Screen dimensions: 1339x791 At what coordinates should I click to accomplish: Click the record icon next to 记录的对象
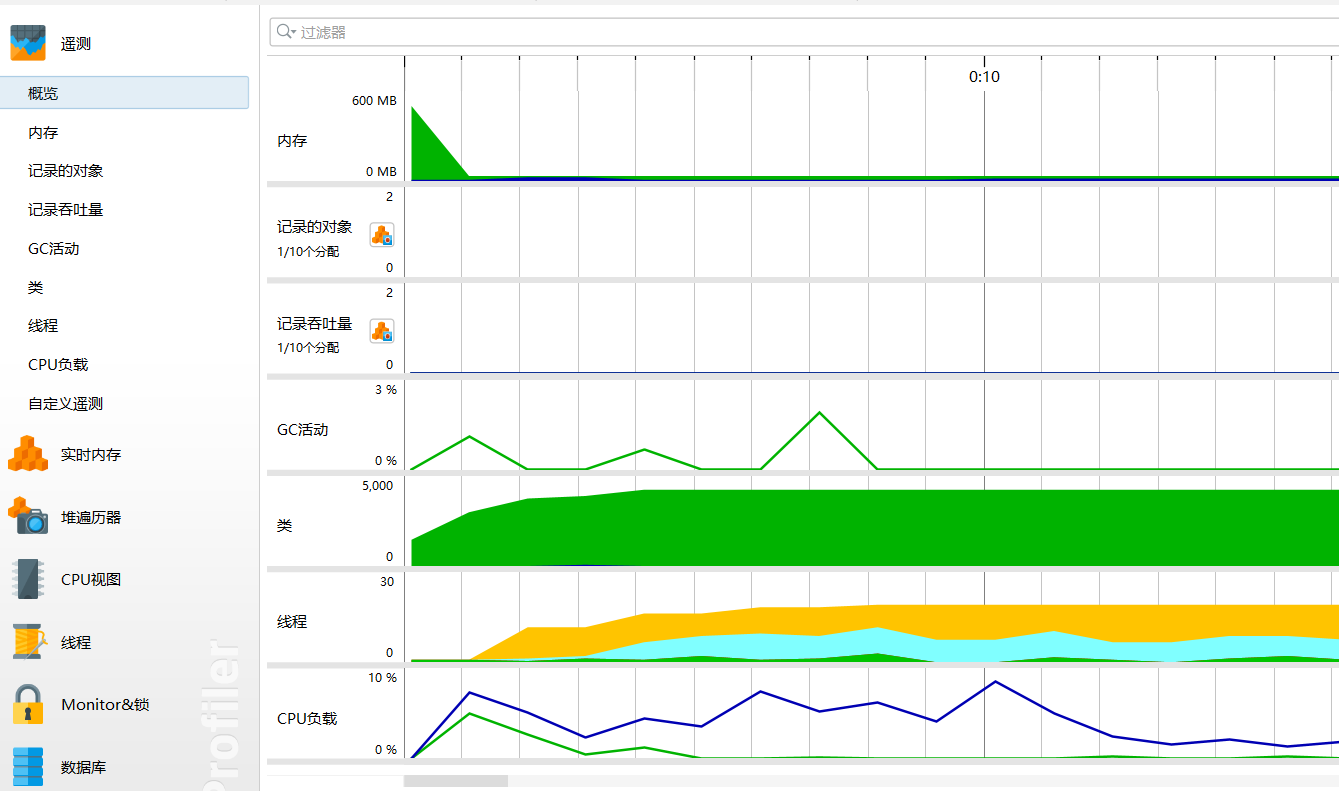[x=382, y=235]
